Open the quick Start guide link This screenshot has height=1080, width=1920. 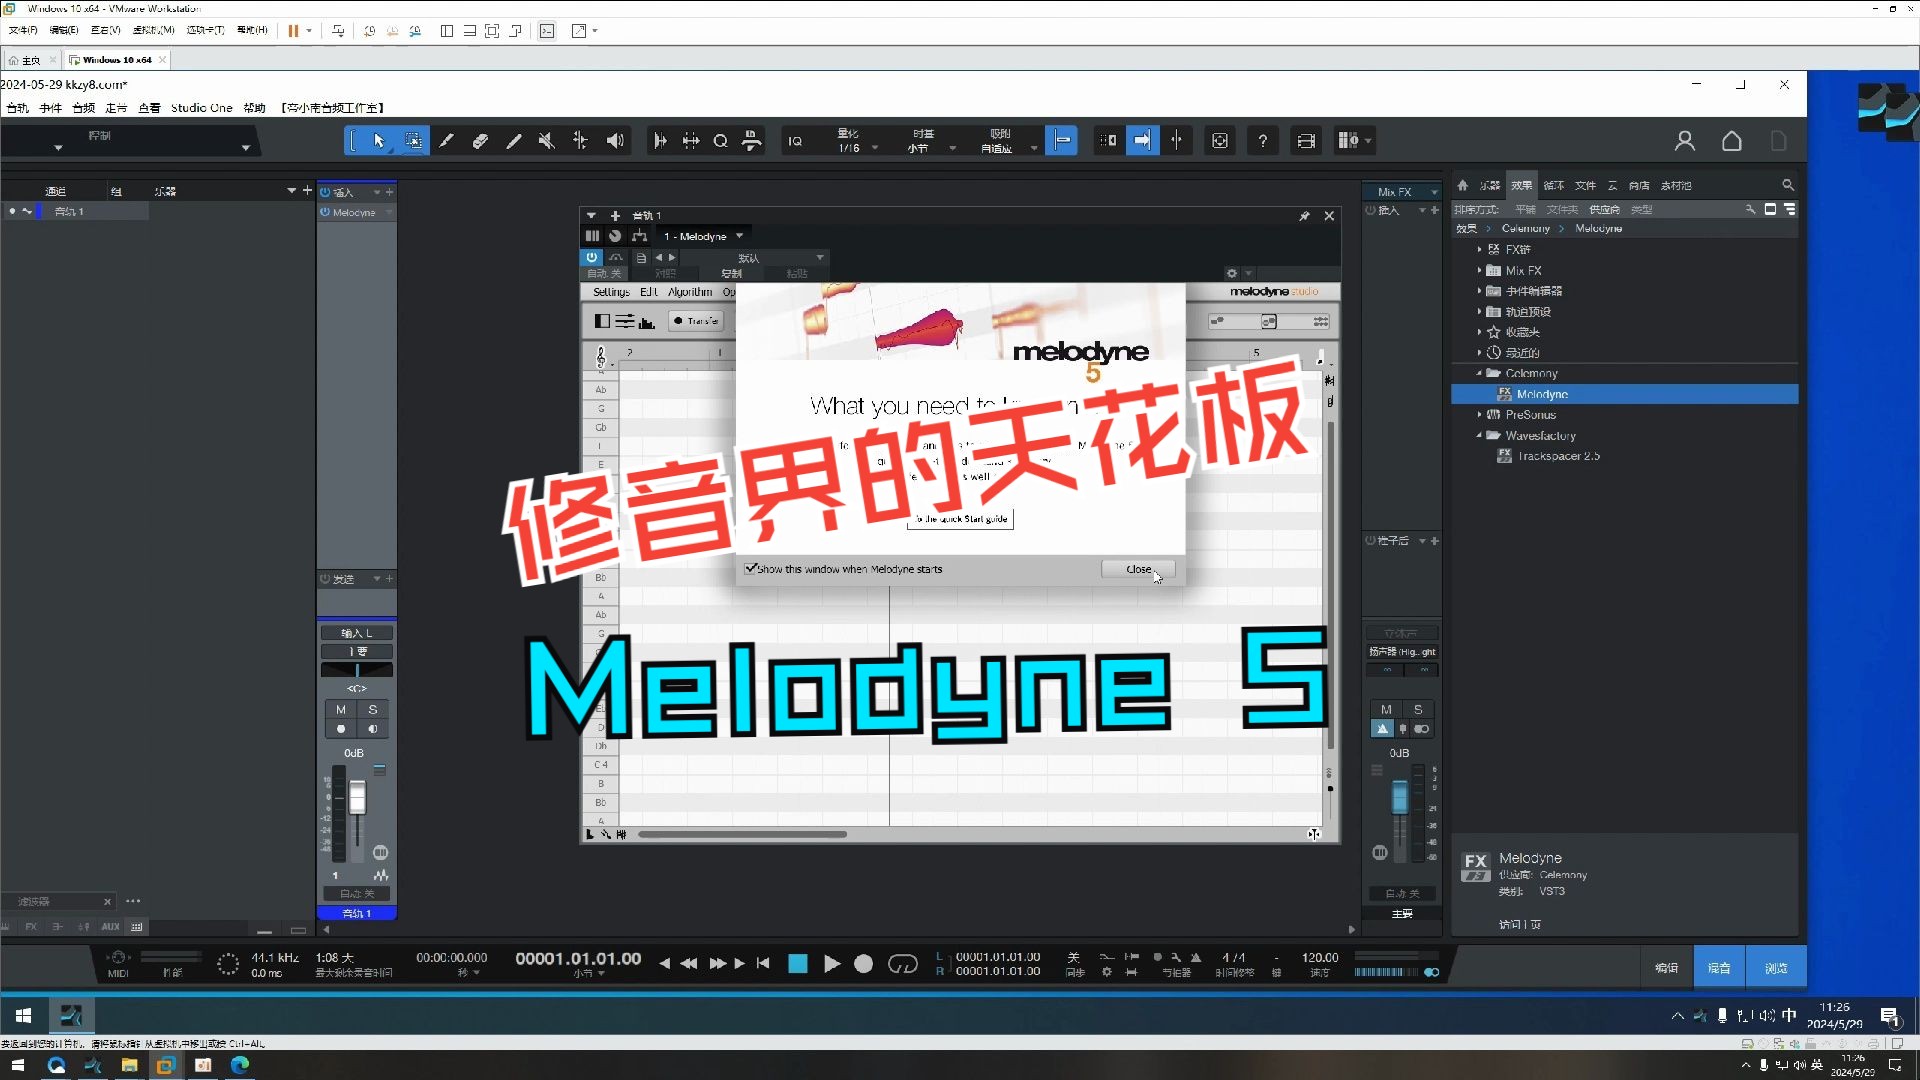click(960, 519)
